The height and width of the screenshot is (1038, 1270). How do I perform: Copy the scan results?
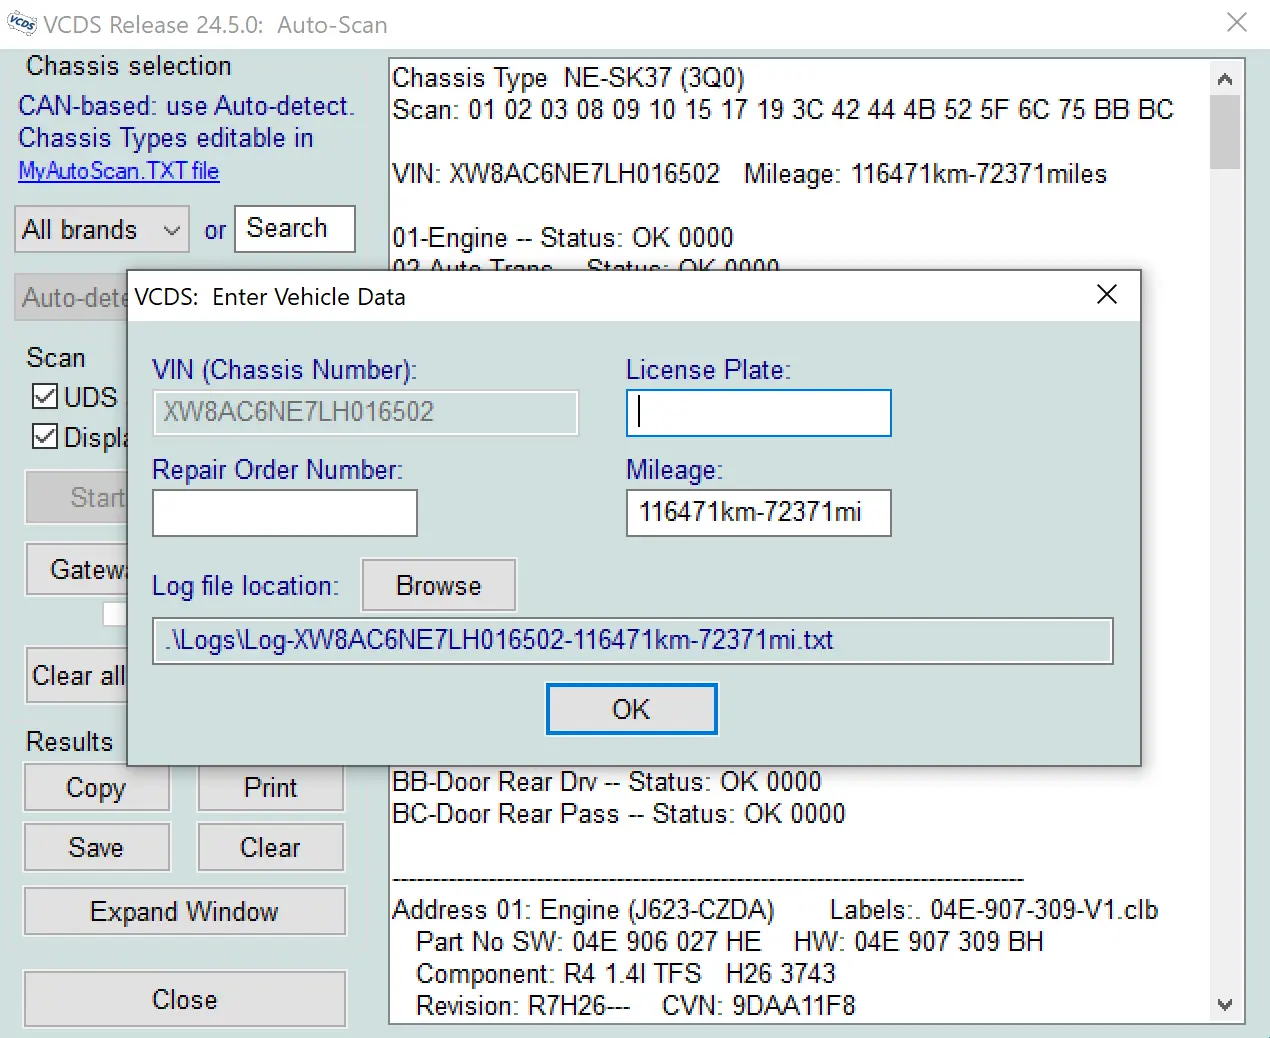[x=96, y=788]
